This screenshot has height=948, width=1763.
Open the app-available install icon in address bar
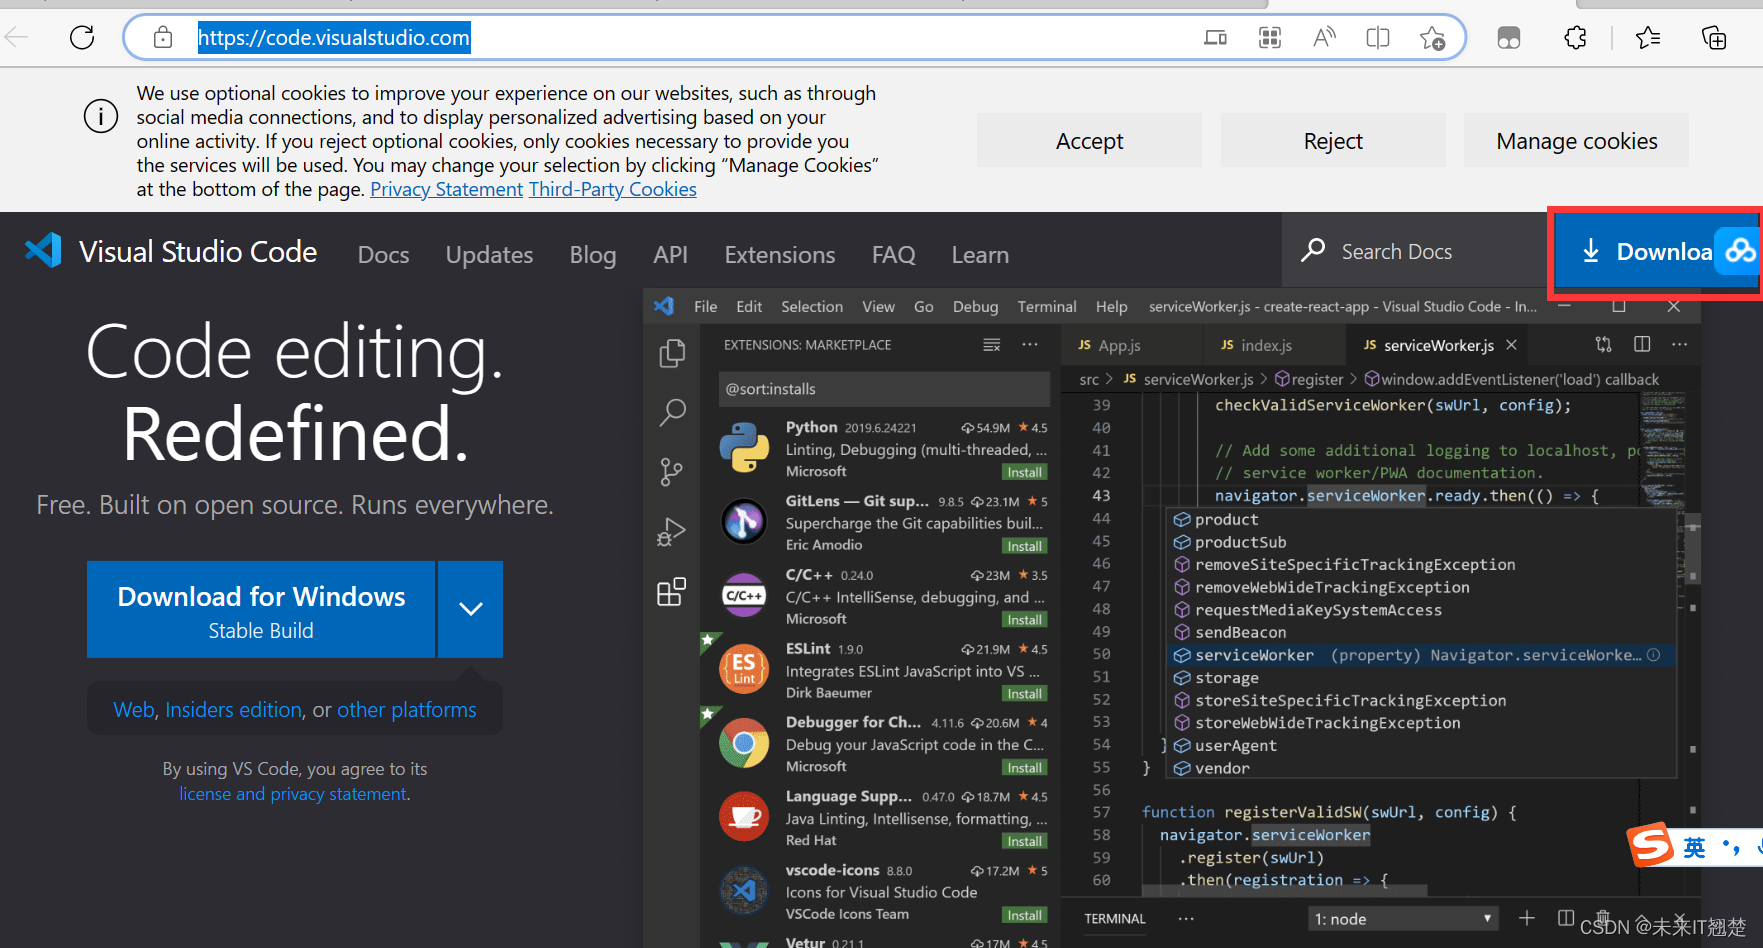1215,38
